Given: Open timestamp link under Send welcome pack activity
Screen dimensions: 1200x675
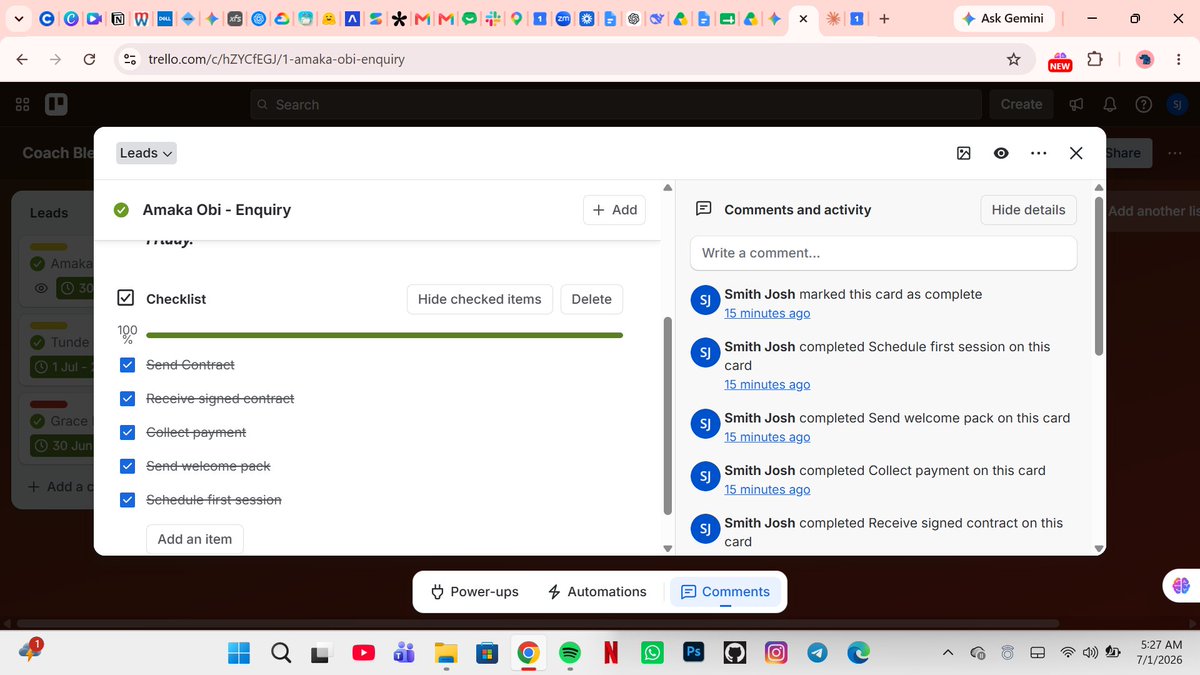Looking at the screenshot, I should (767, 437).
